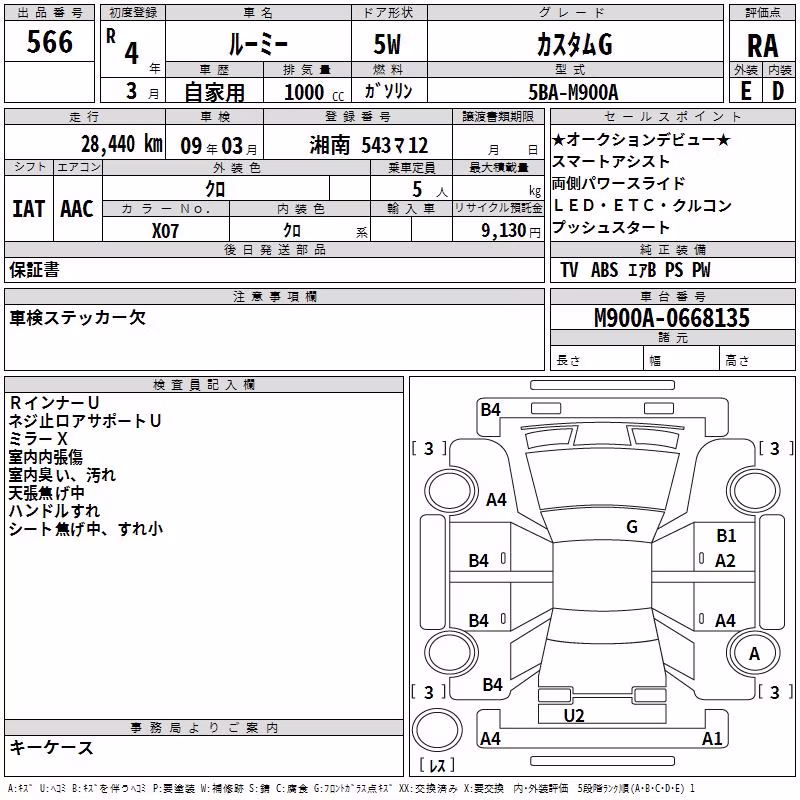Select sales point ＬＥＤ・ＥＴＣ・クルコン

pyautogui.click(x=642, y=206)
